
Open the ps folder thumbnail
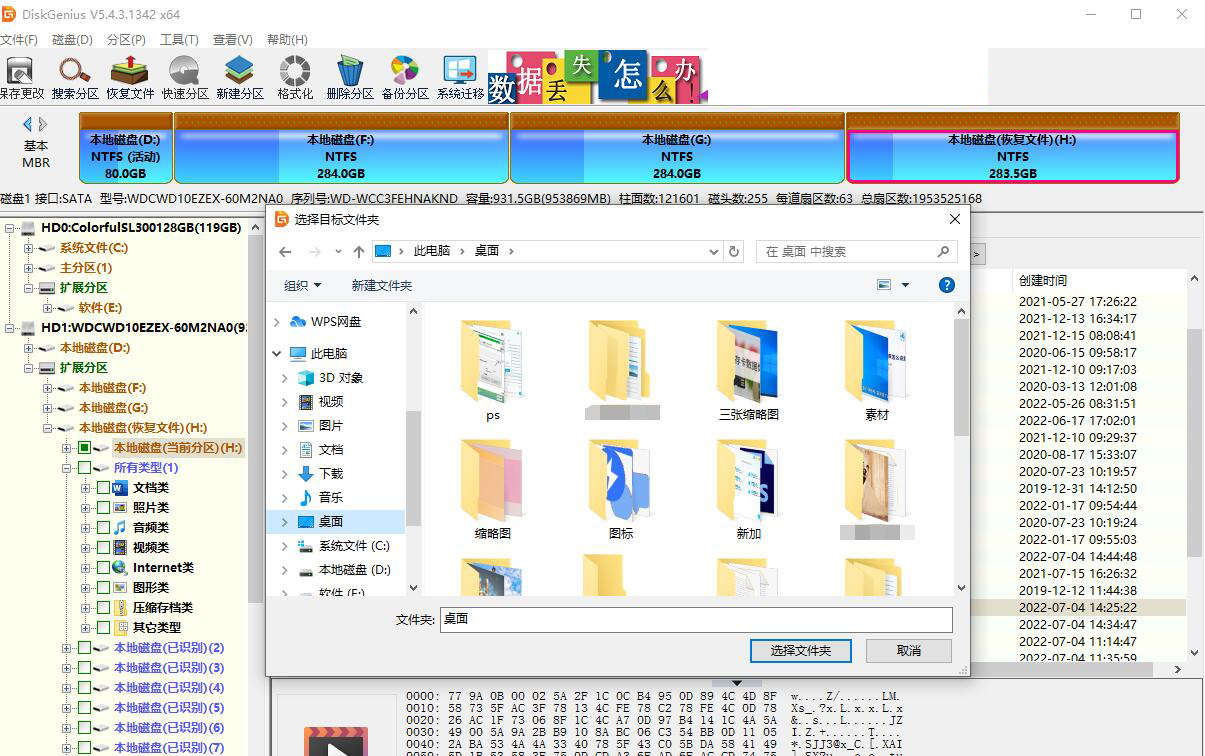click(x=492, y=370)
